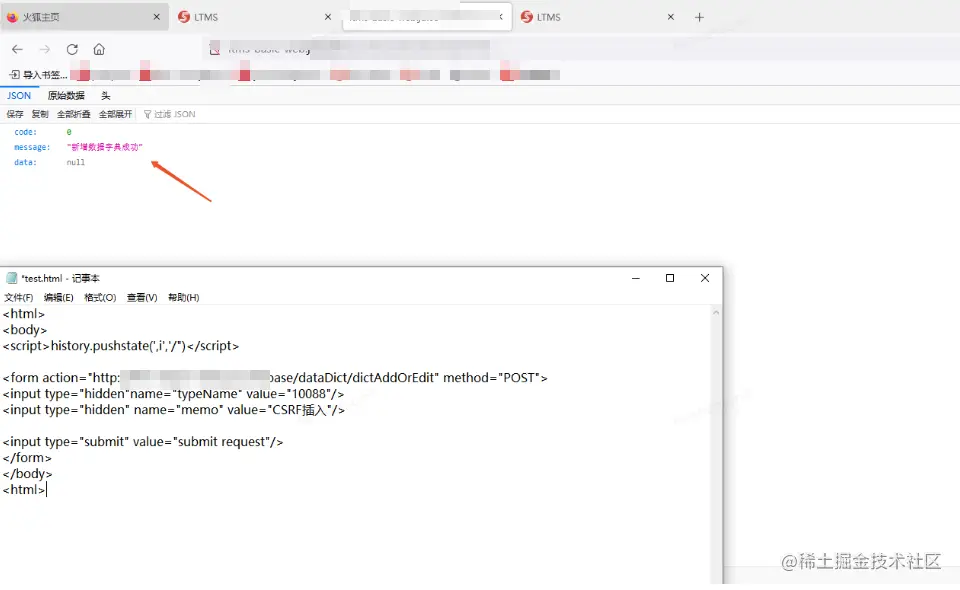Open 文件(F) menu in Notepad
The width and height of the screenshot is (960, 590).
click(x=19, y=297)
